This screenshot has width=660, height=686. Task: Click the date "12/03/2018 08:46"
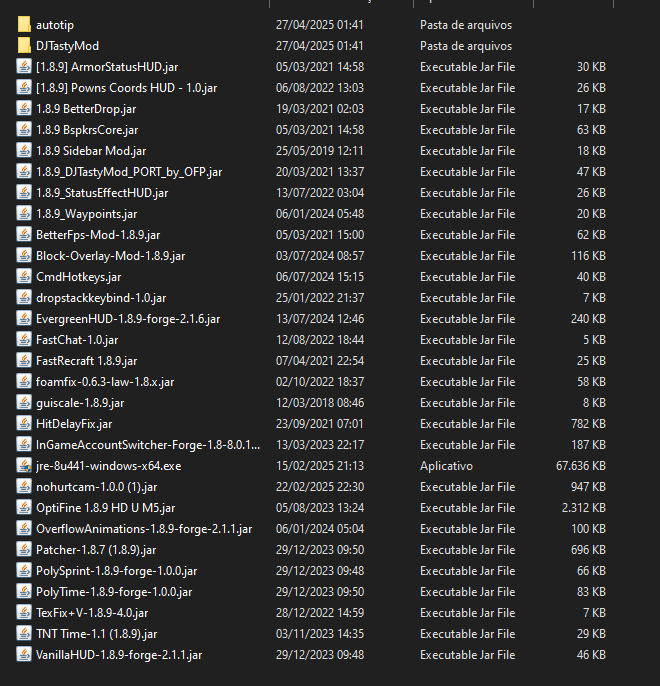320,403
